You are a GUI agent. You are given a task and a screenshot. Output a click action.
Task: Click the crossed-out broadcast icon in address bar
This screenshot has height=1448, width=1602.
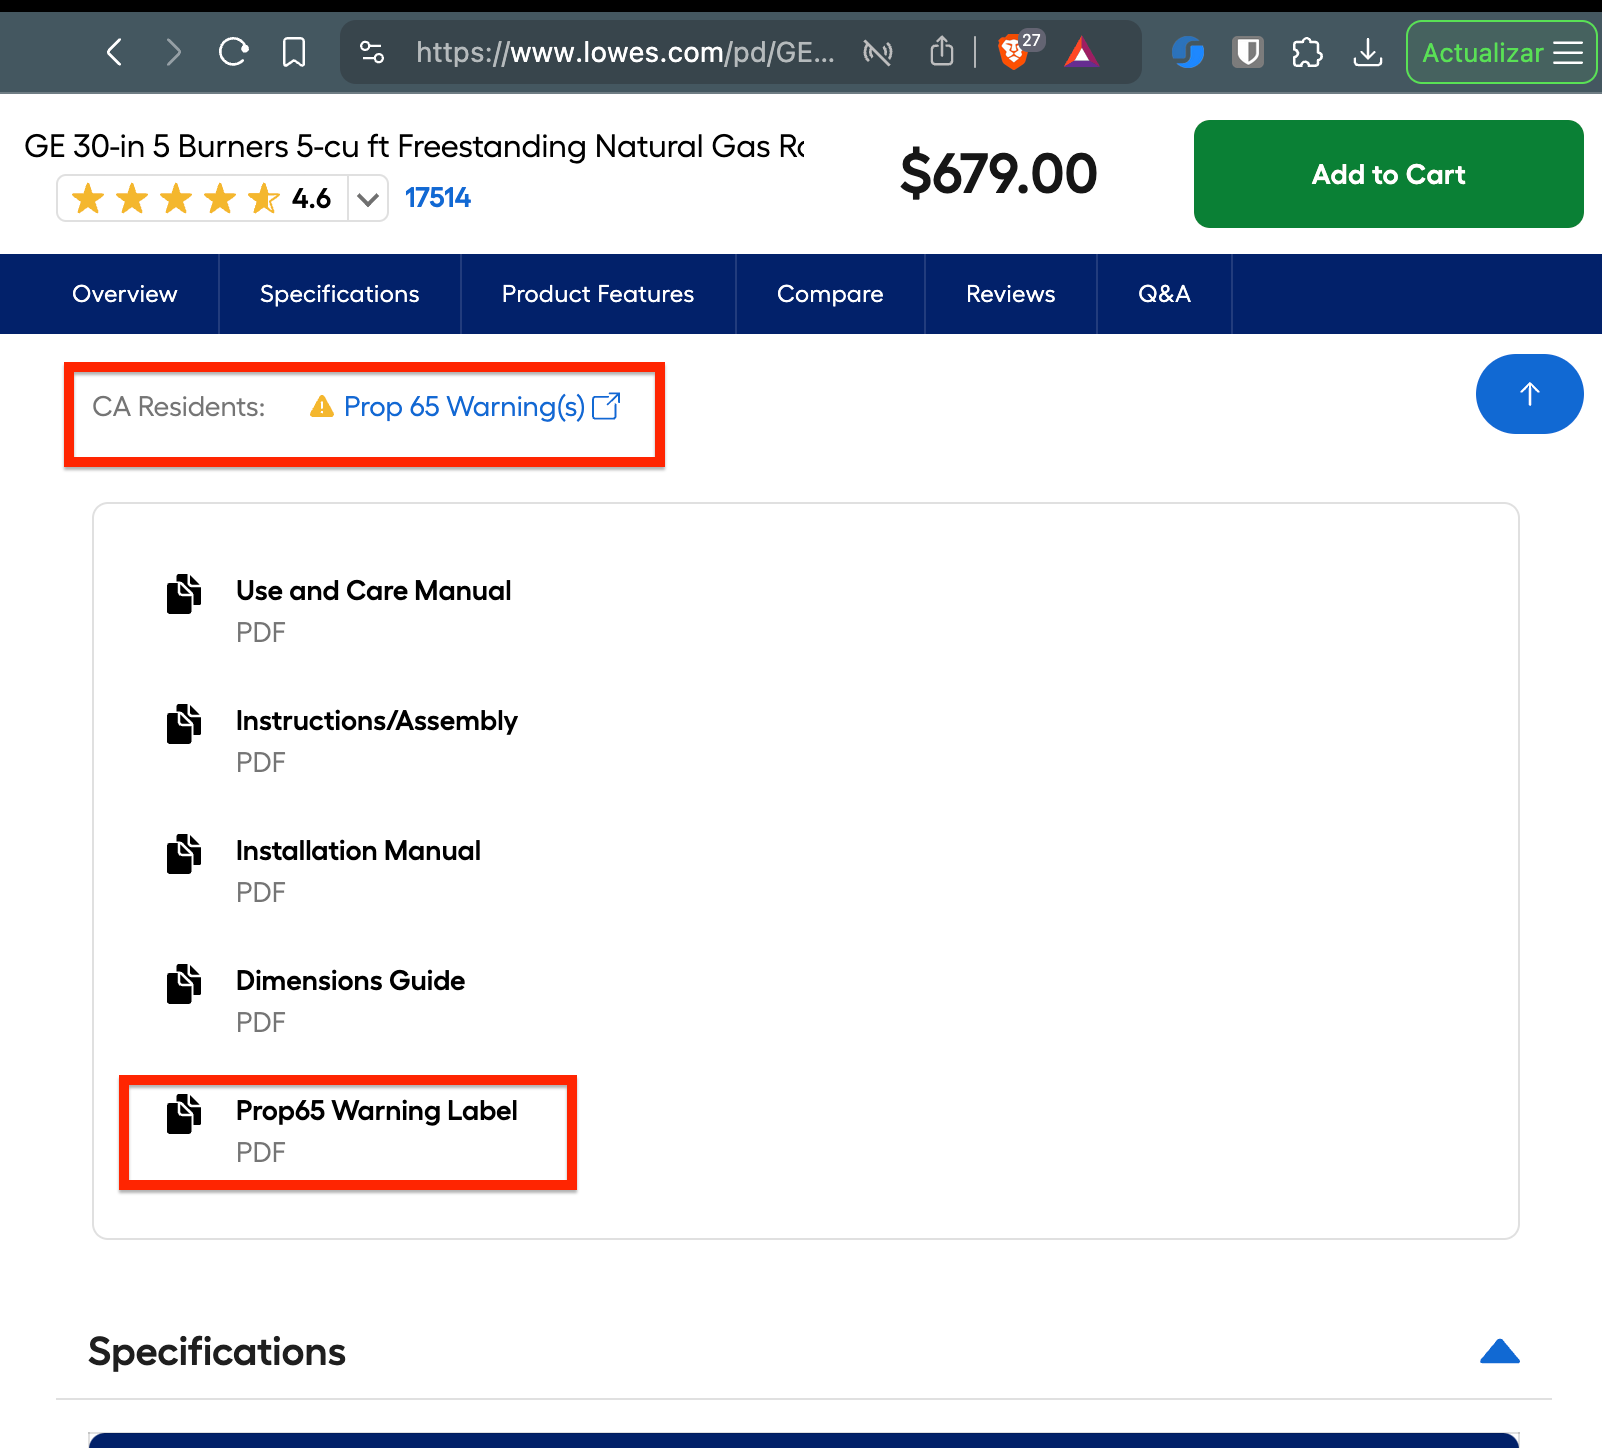coord(878,52)
